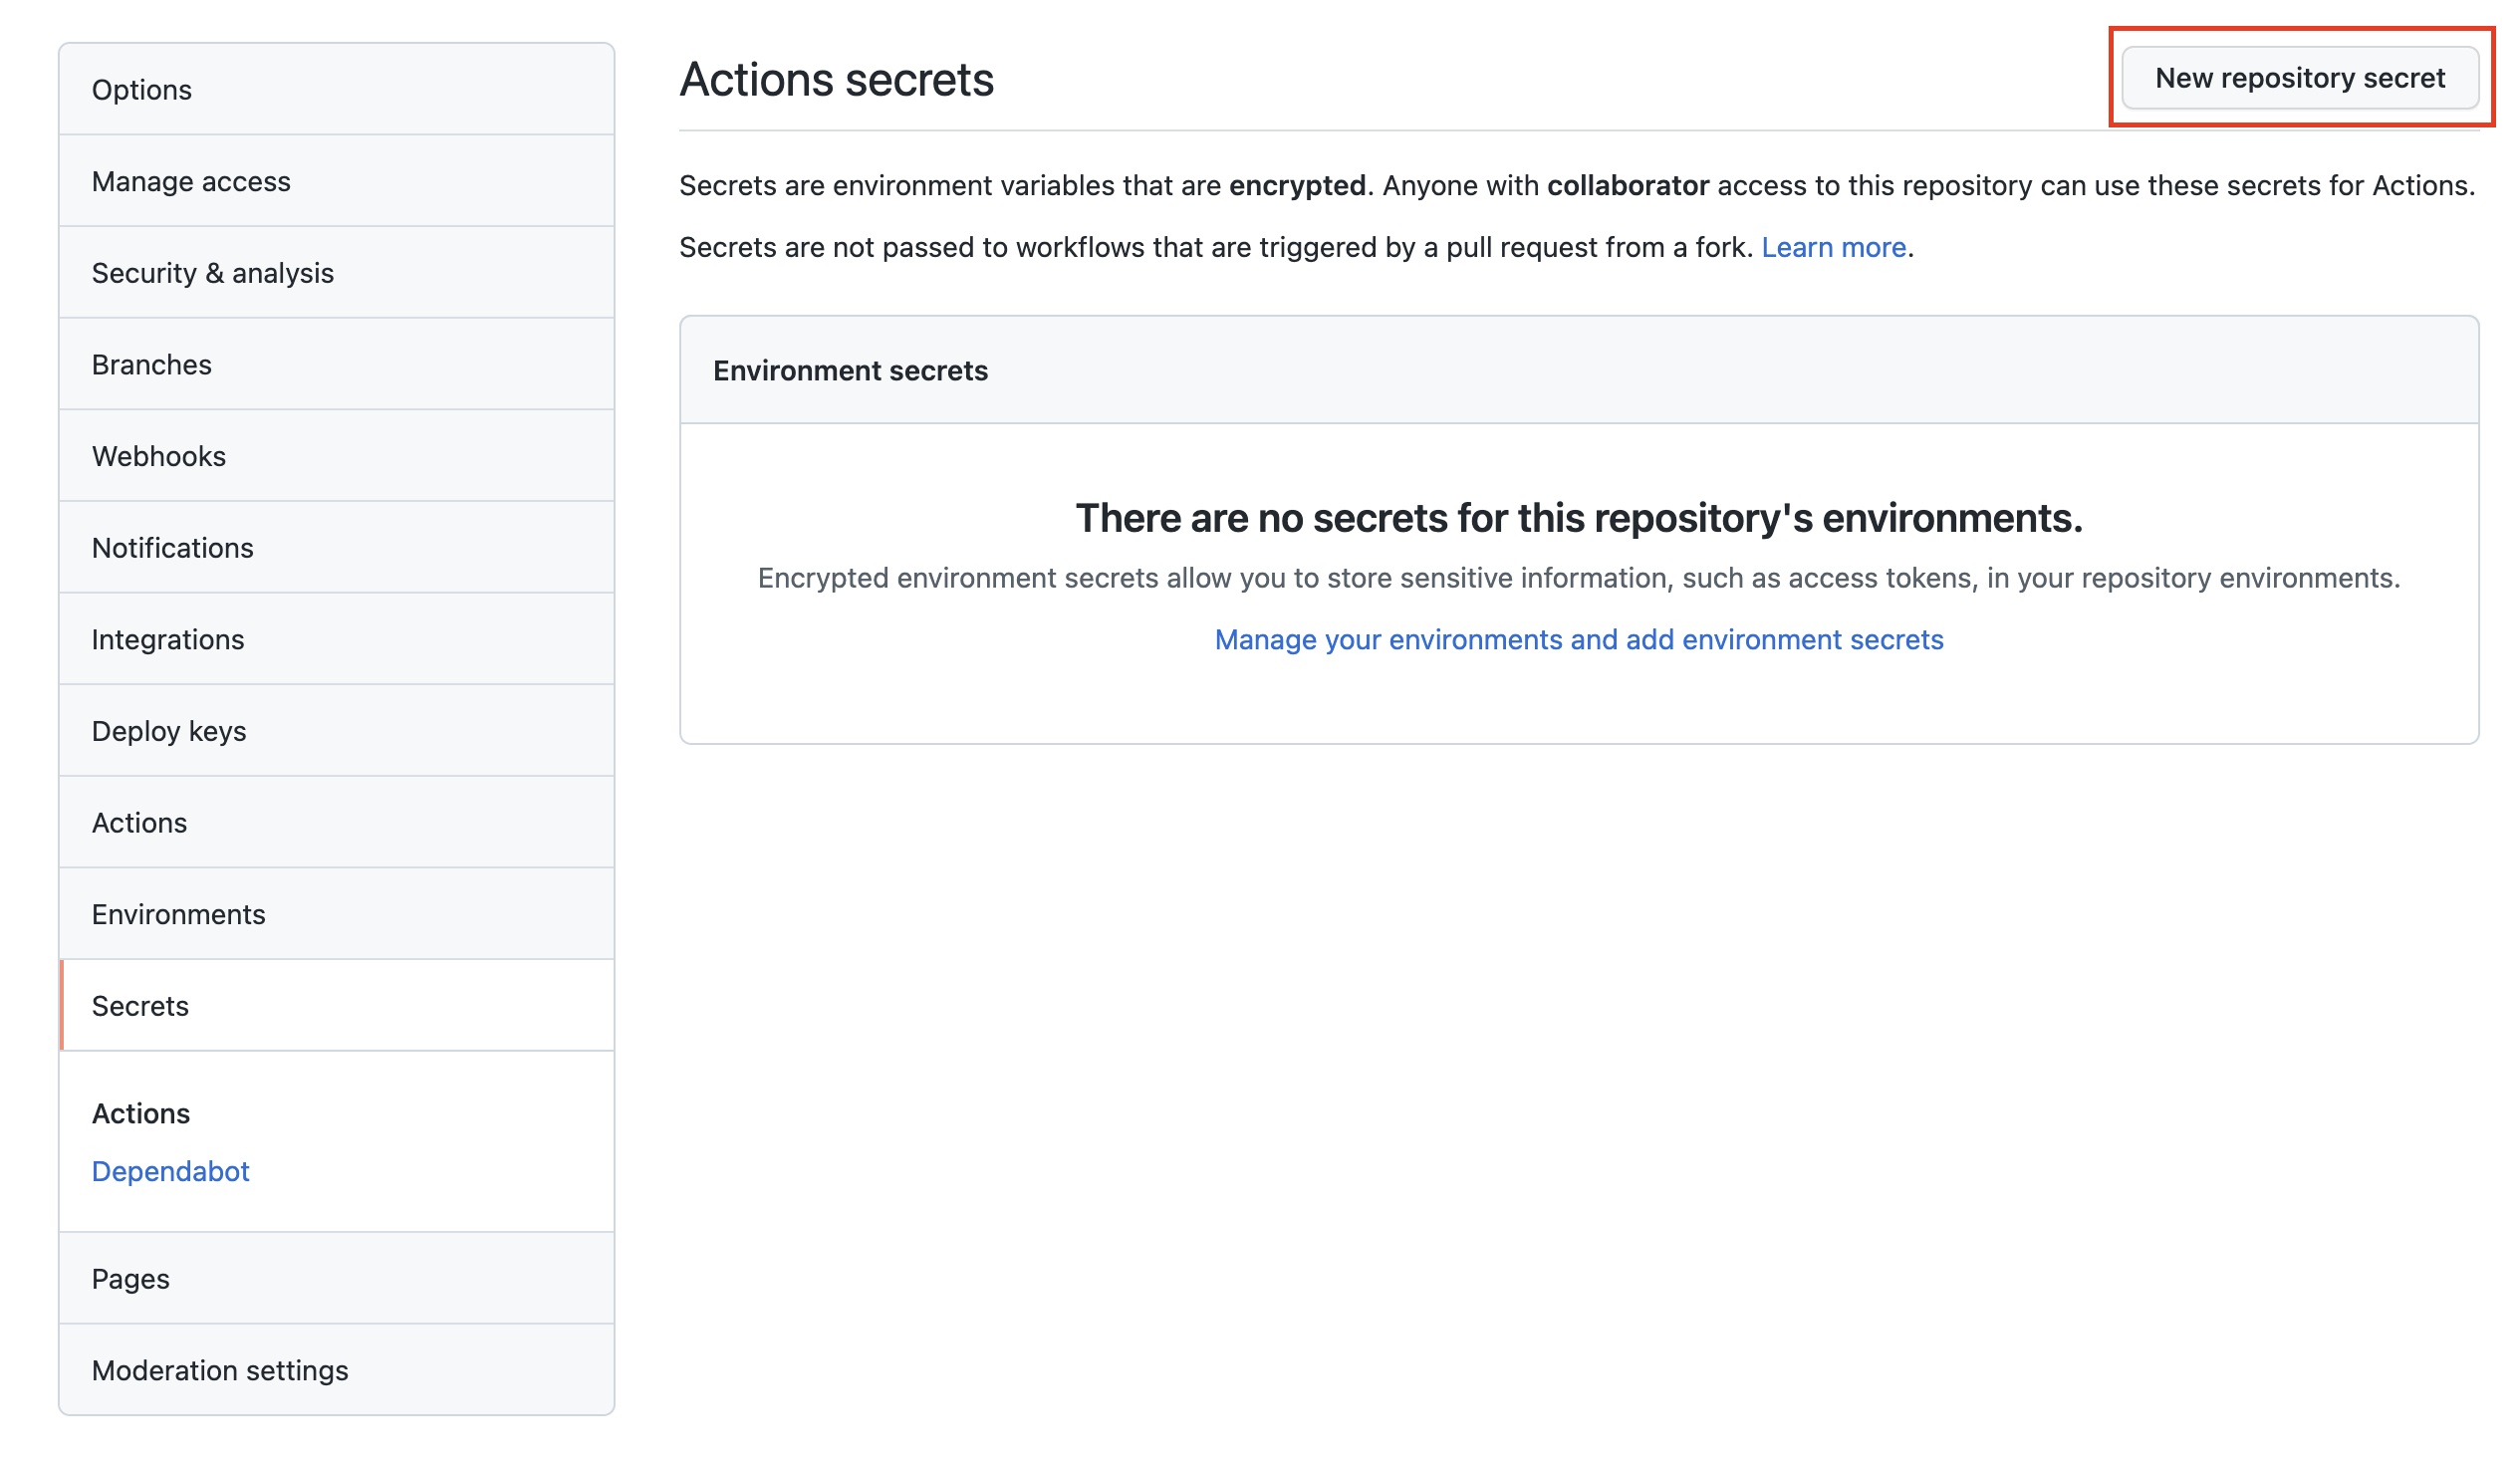Viewport: 2520px width, 1462px height.
Task: Click the Actions secrets page heading
Action: 837,80
